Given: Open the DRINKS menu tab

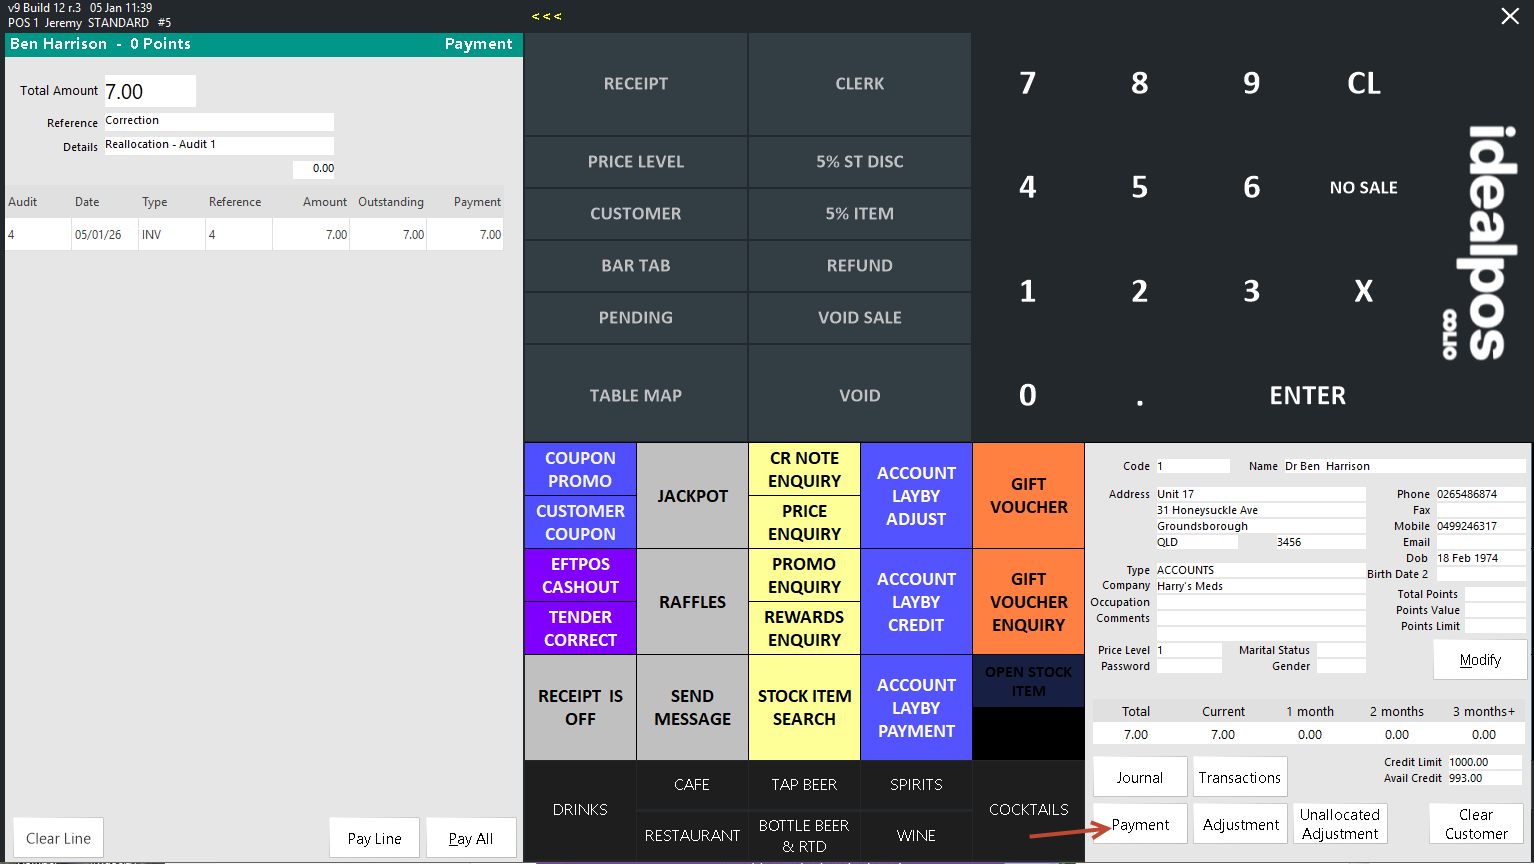Looking at the screenshot, I should pos(580,810).
